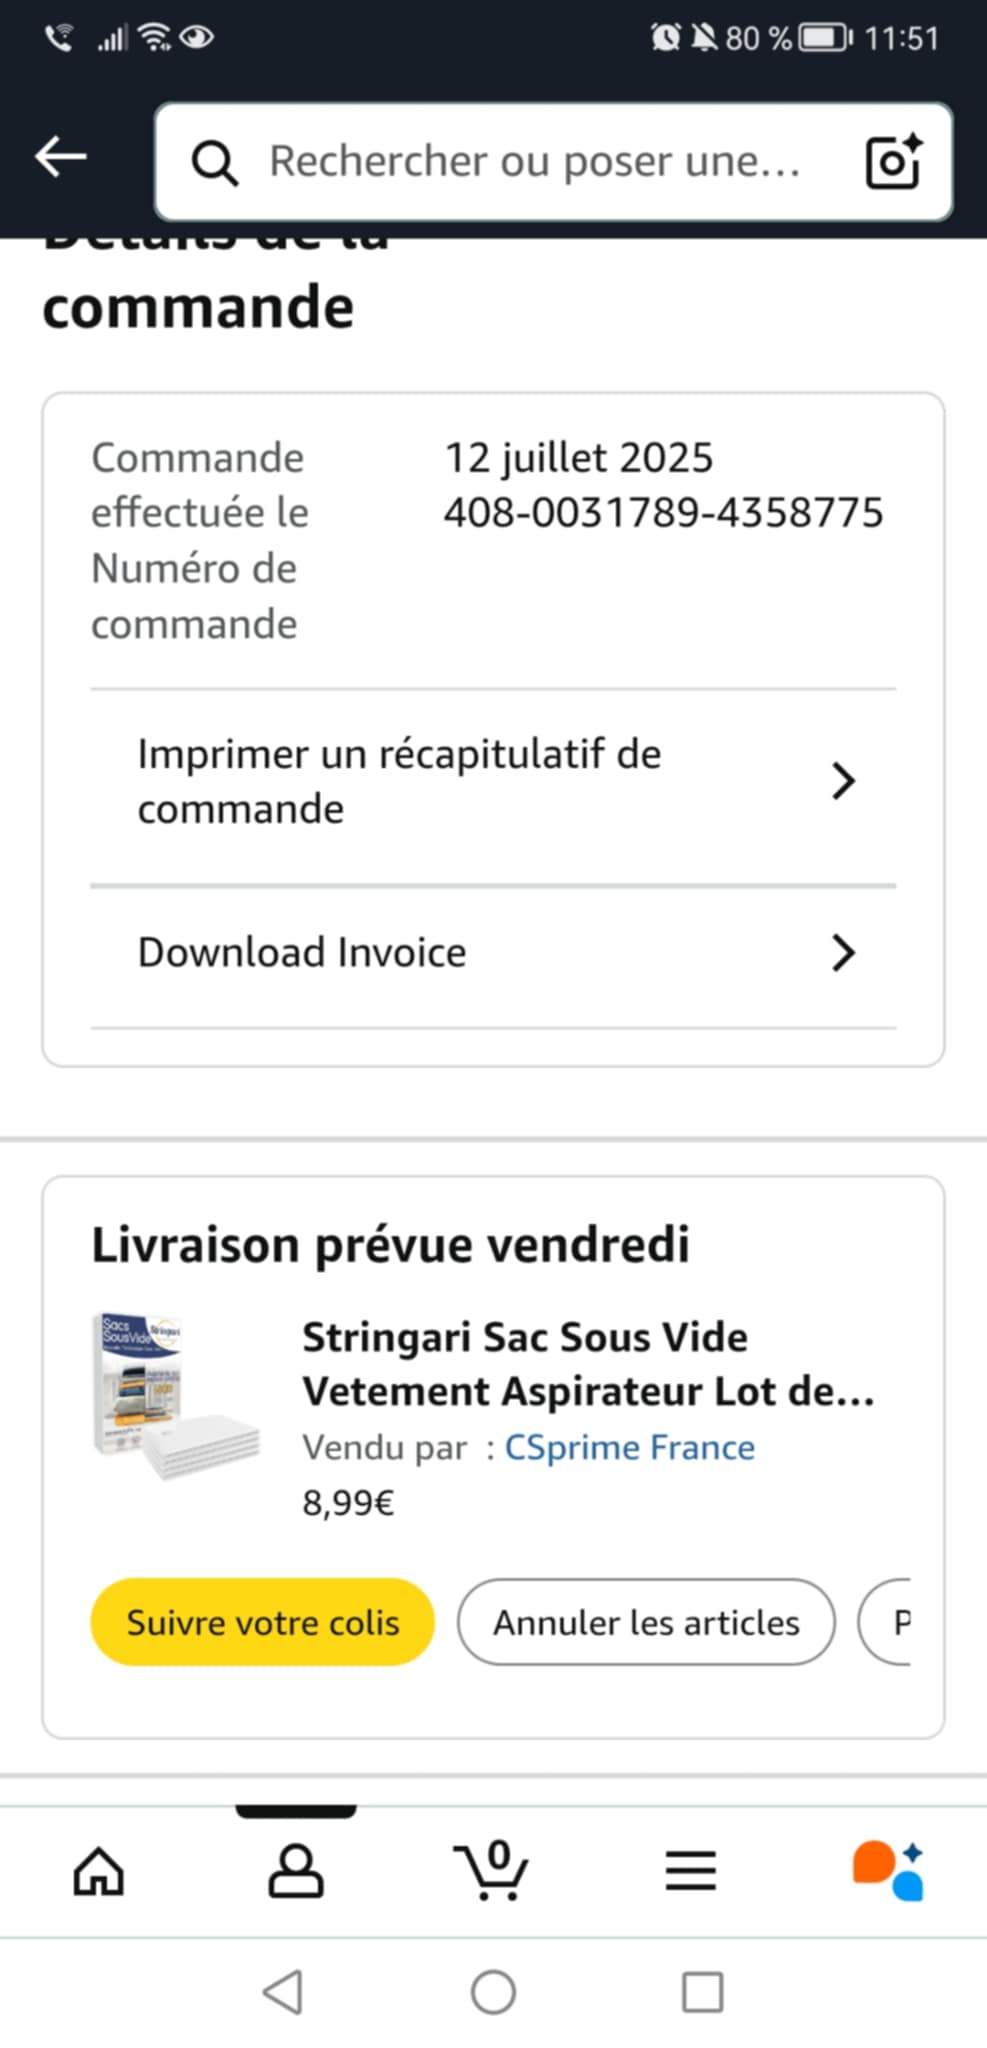Tap the back arrow in header
987x2048 pixels.
point(61,157)
